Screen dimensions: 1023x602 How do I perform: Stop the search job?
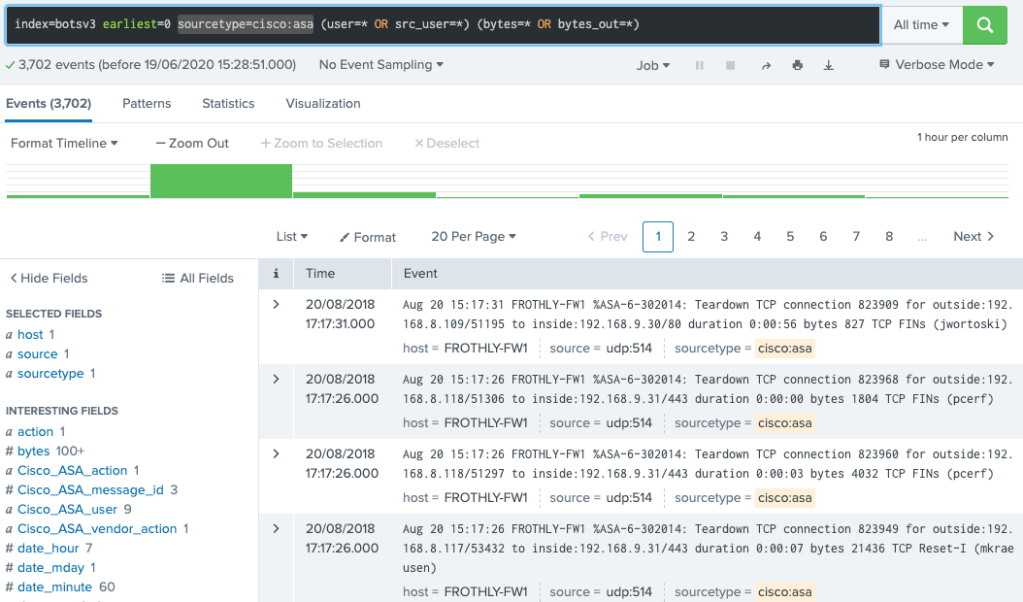click(x=731, y=65)
